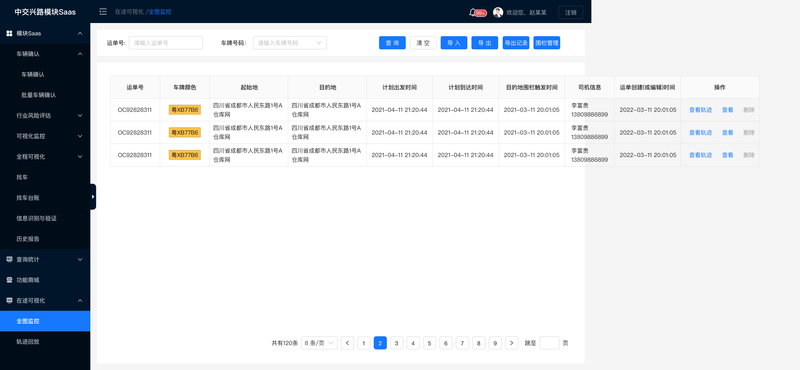
Task: Collapse the 在途可视化 section
Action: (45, 301)
